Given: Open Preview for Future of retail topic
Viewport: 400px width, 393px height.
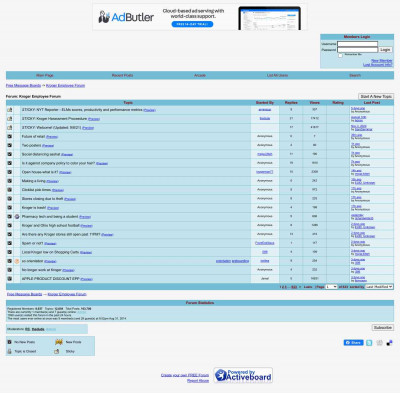Looking at the screenshot, I should 52,137.
